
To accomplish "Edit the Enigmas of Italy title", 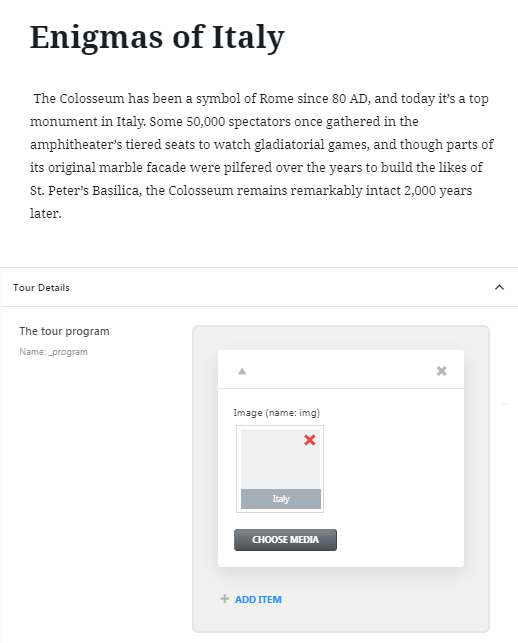I will coord(157,37).
